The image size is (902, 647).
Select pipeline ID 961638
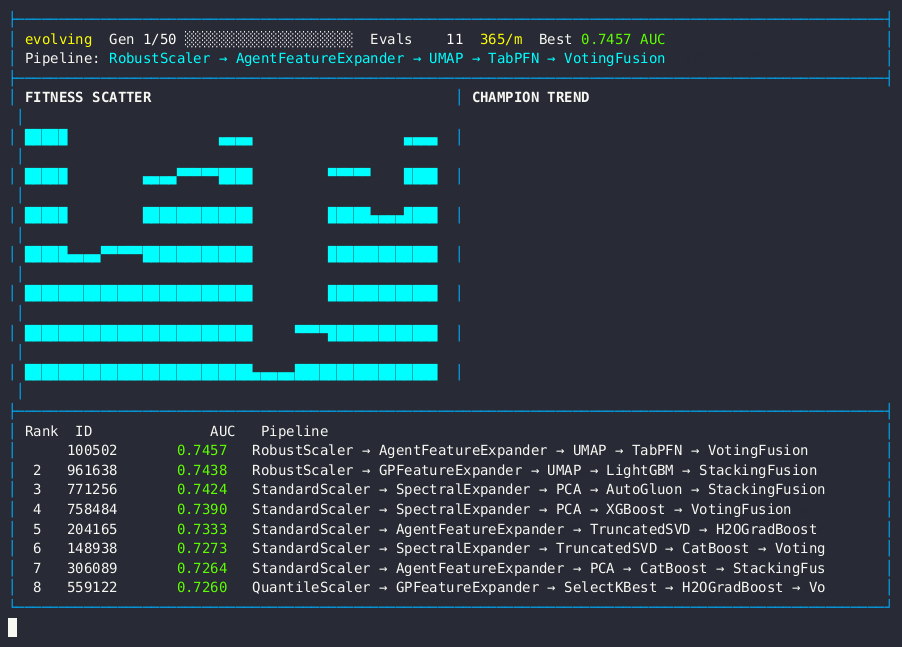92,470
